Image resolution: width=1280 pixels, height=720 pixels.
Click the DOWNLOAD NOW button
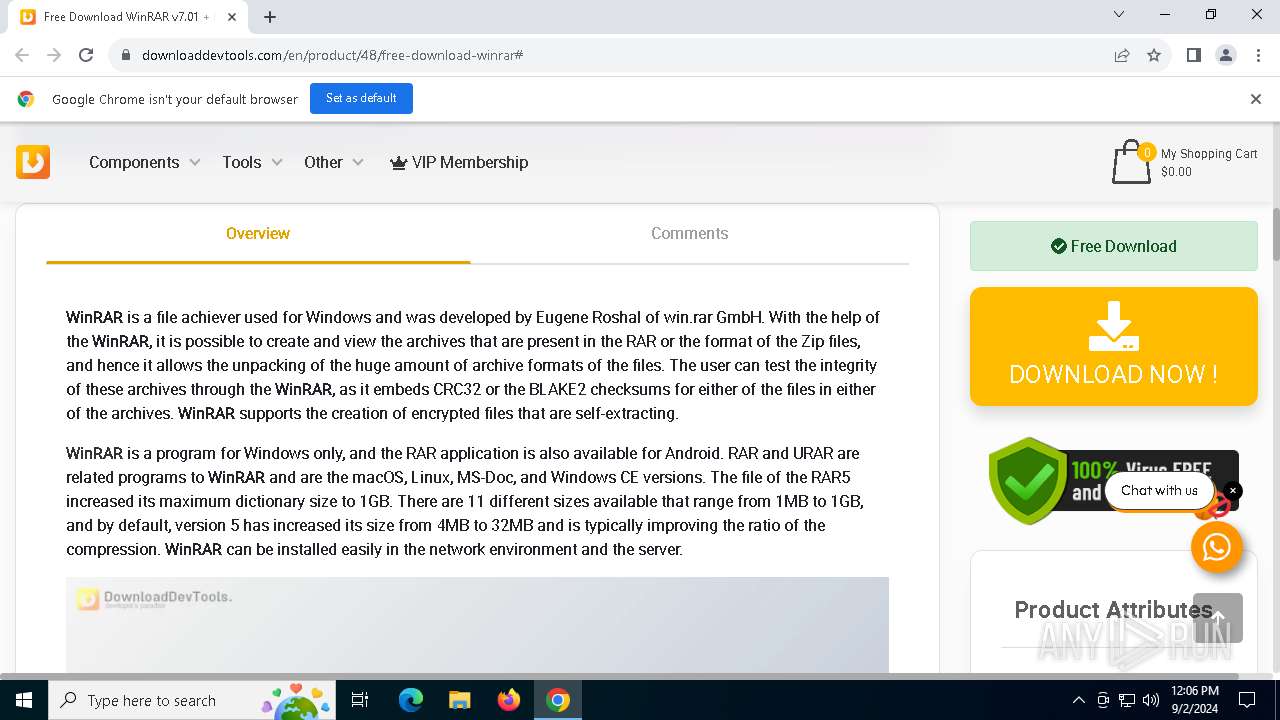(1114, 346)
